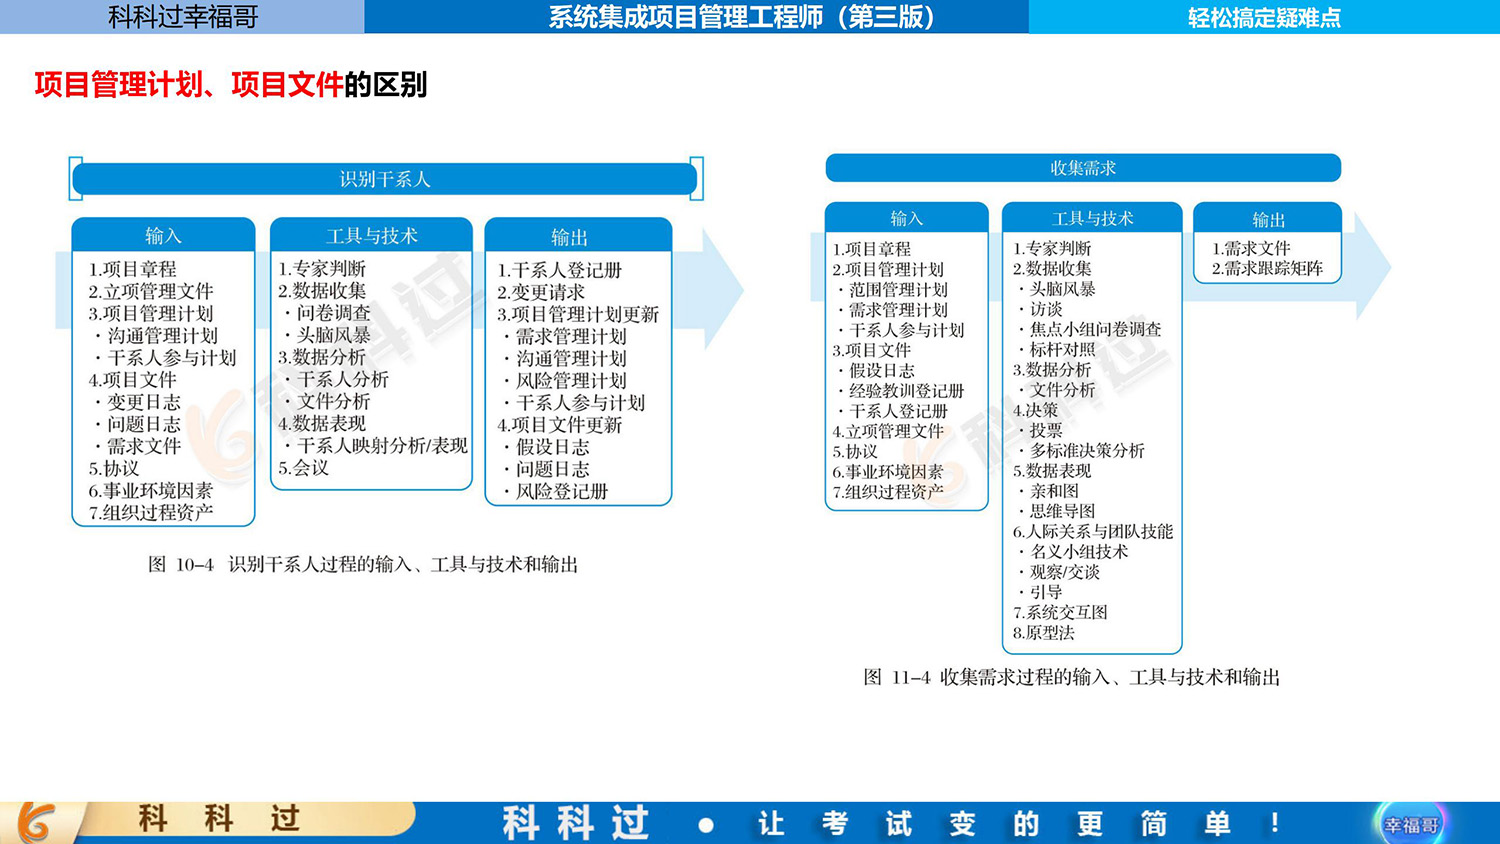Click 6.事业环境因素 in 收集需求 inputs
Screen dimensions: 1500x844
tap(888, 472)
